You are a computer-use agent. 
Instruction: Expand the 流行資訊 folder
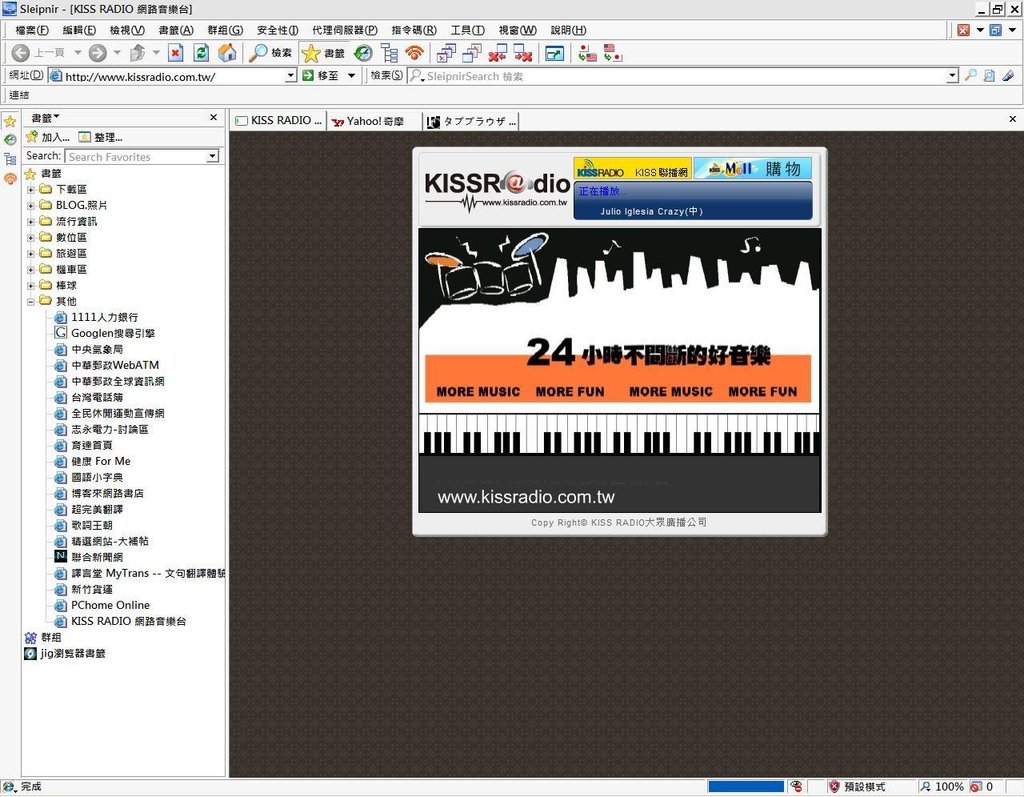coord(31,221)
